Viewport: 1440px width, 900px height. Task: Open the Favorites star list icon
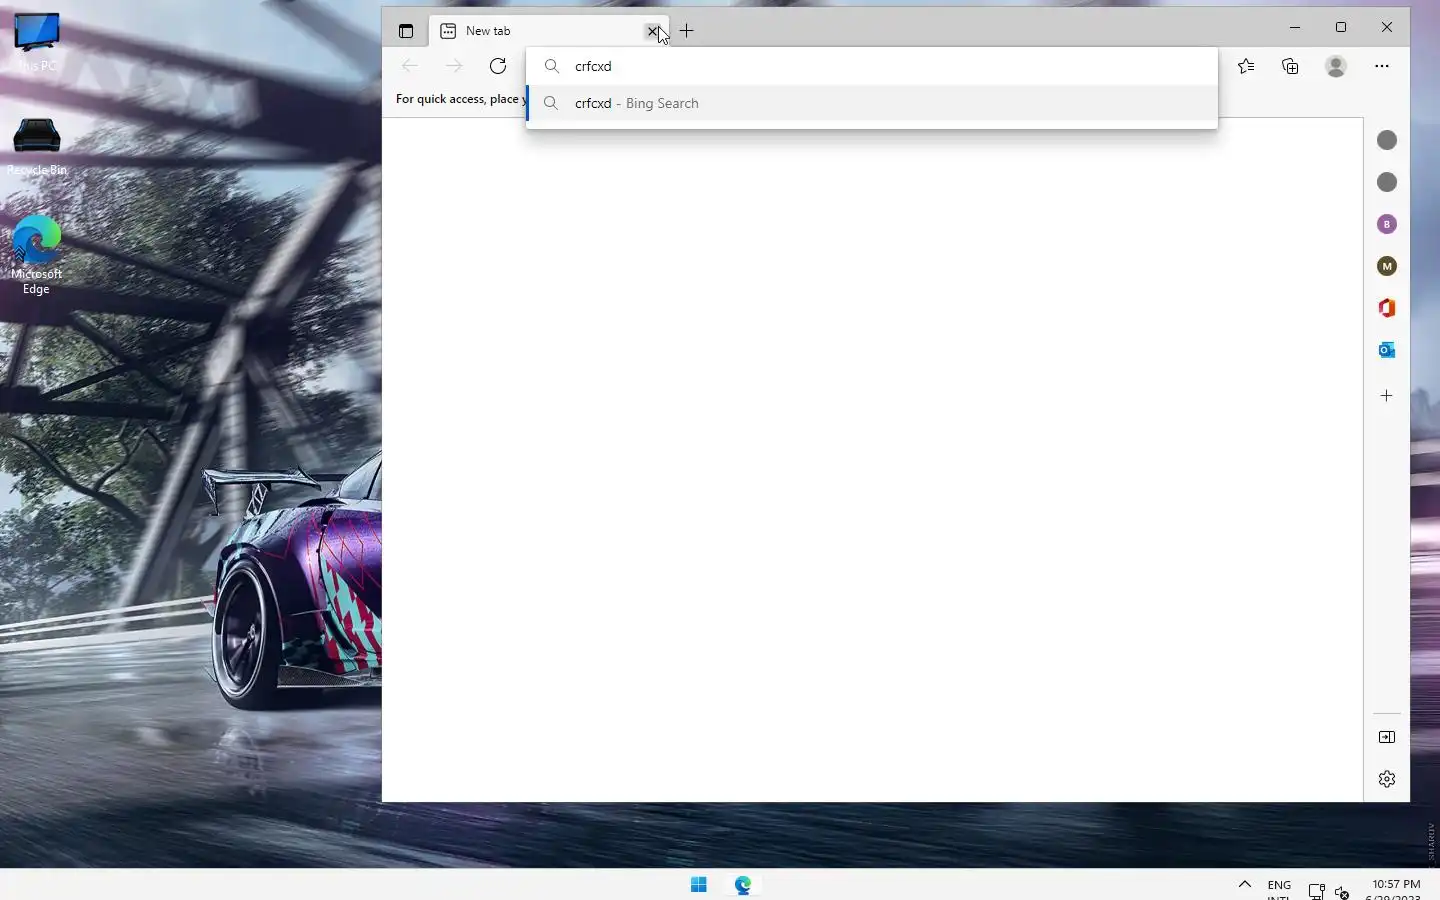[1246, 66]
